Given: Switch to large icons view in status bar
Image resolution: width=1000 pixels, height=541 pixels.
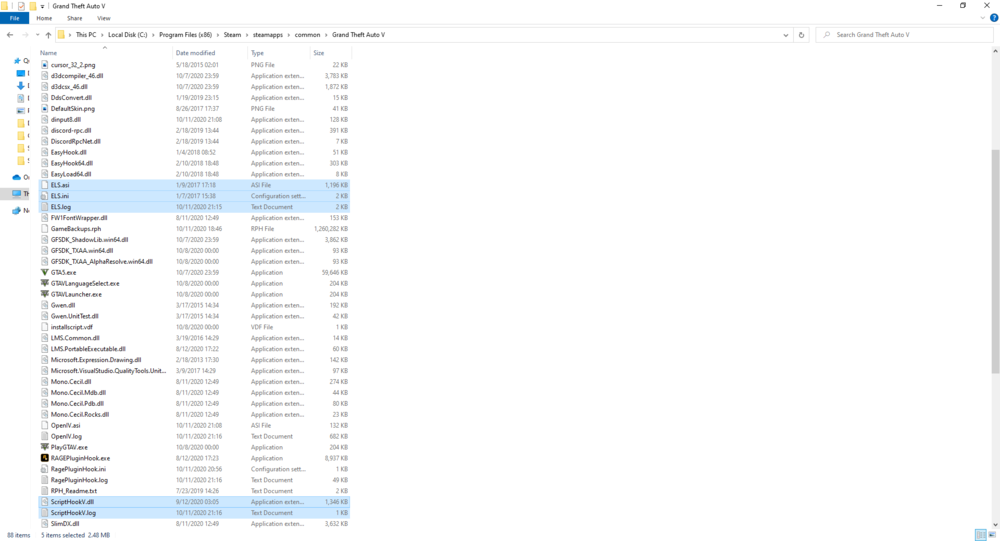Looking at the screenshot, I should (992, 535).
